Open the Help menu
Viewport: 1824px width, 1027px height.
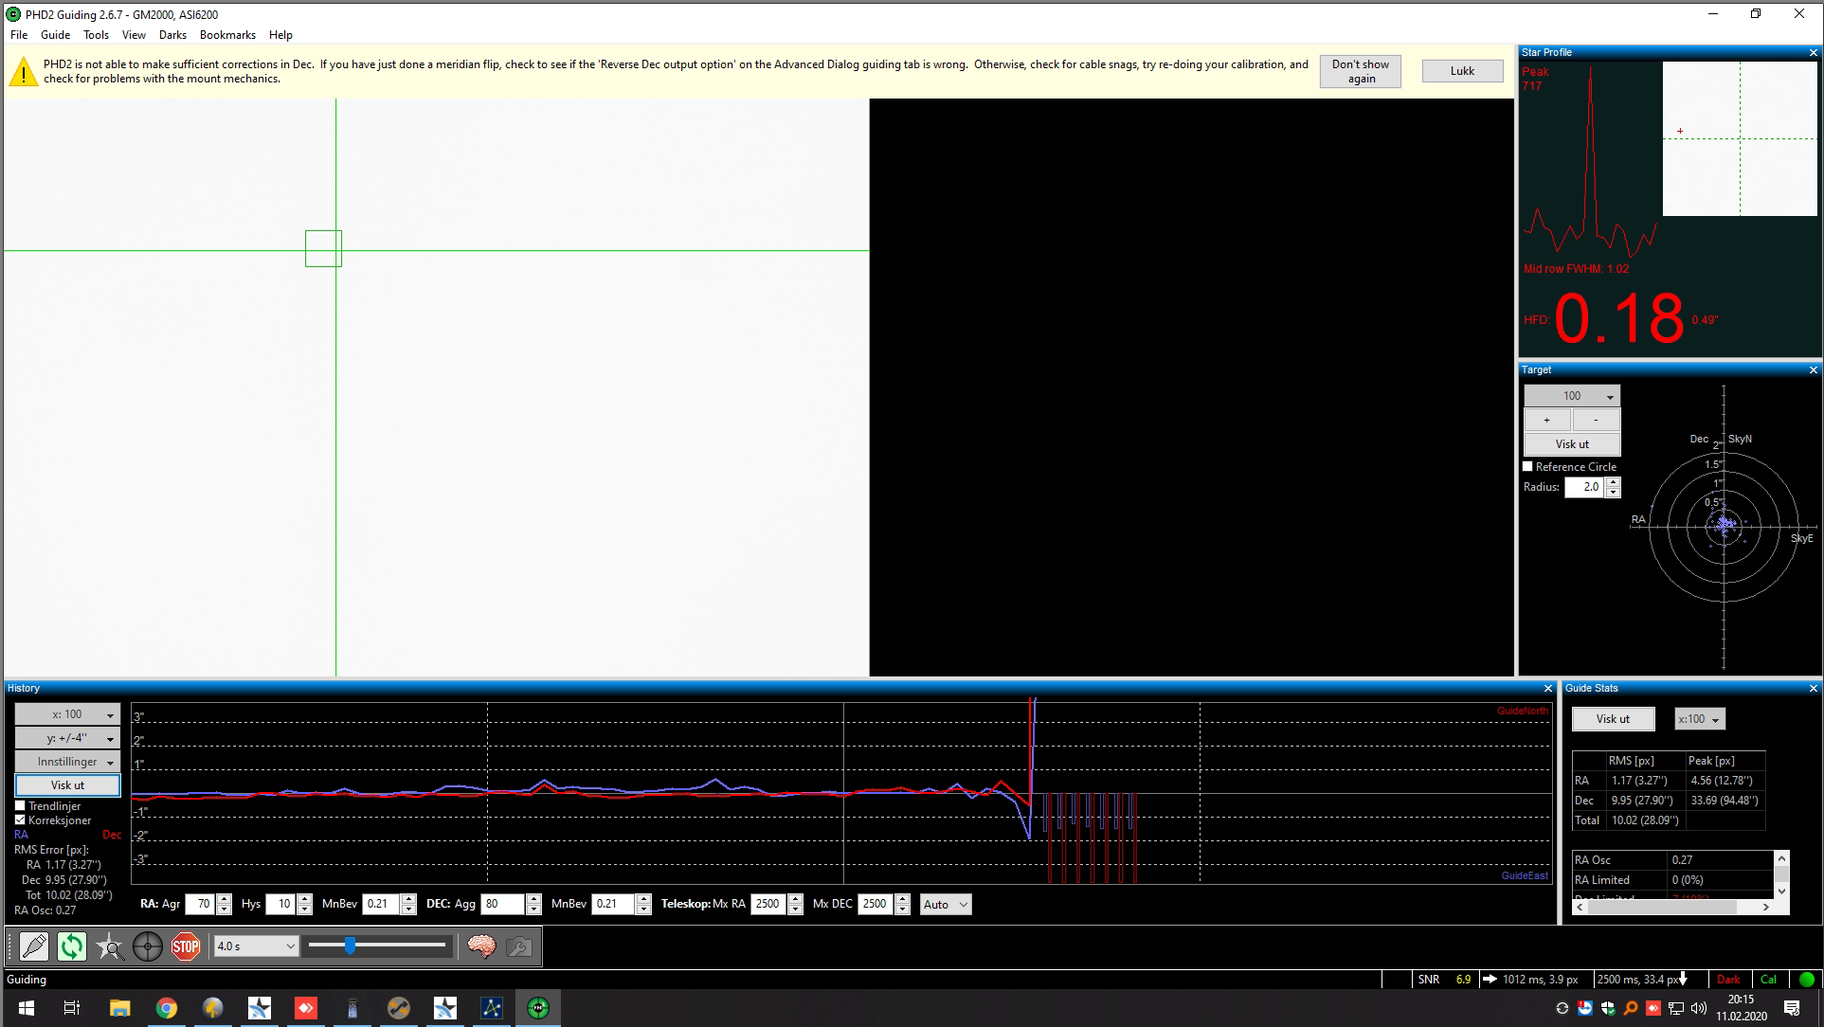(x=281, y=35)
